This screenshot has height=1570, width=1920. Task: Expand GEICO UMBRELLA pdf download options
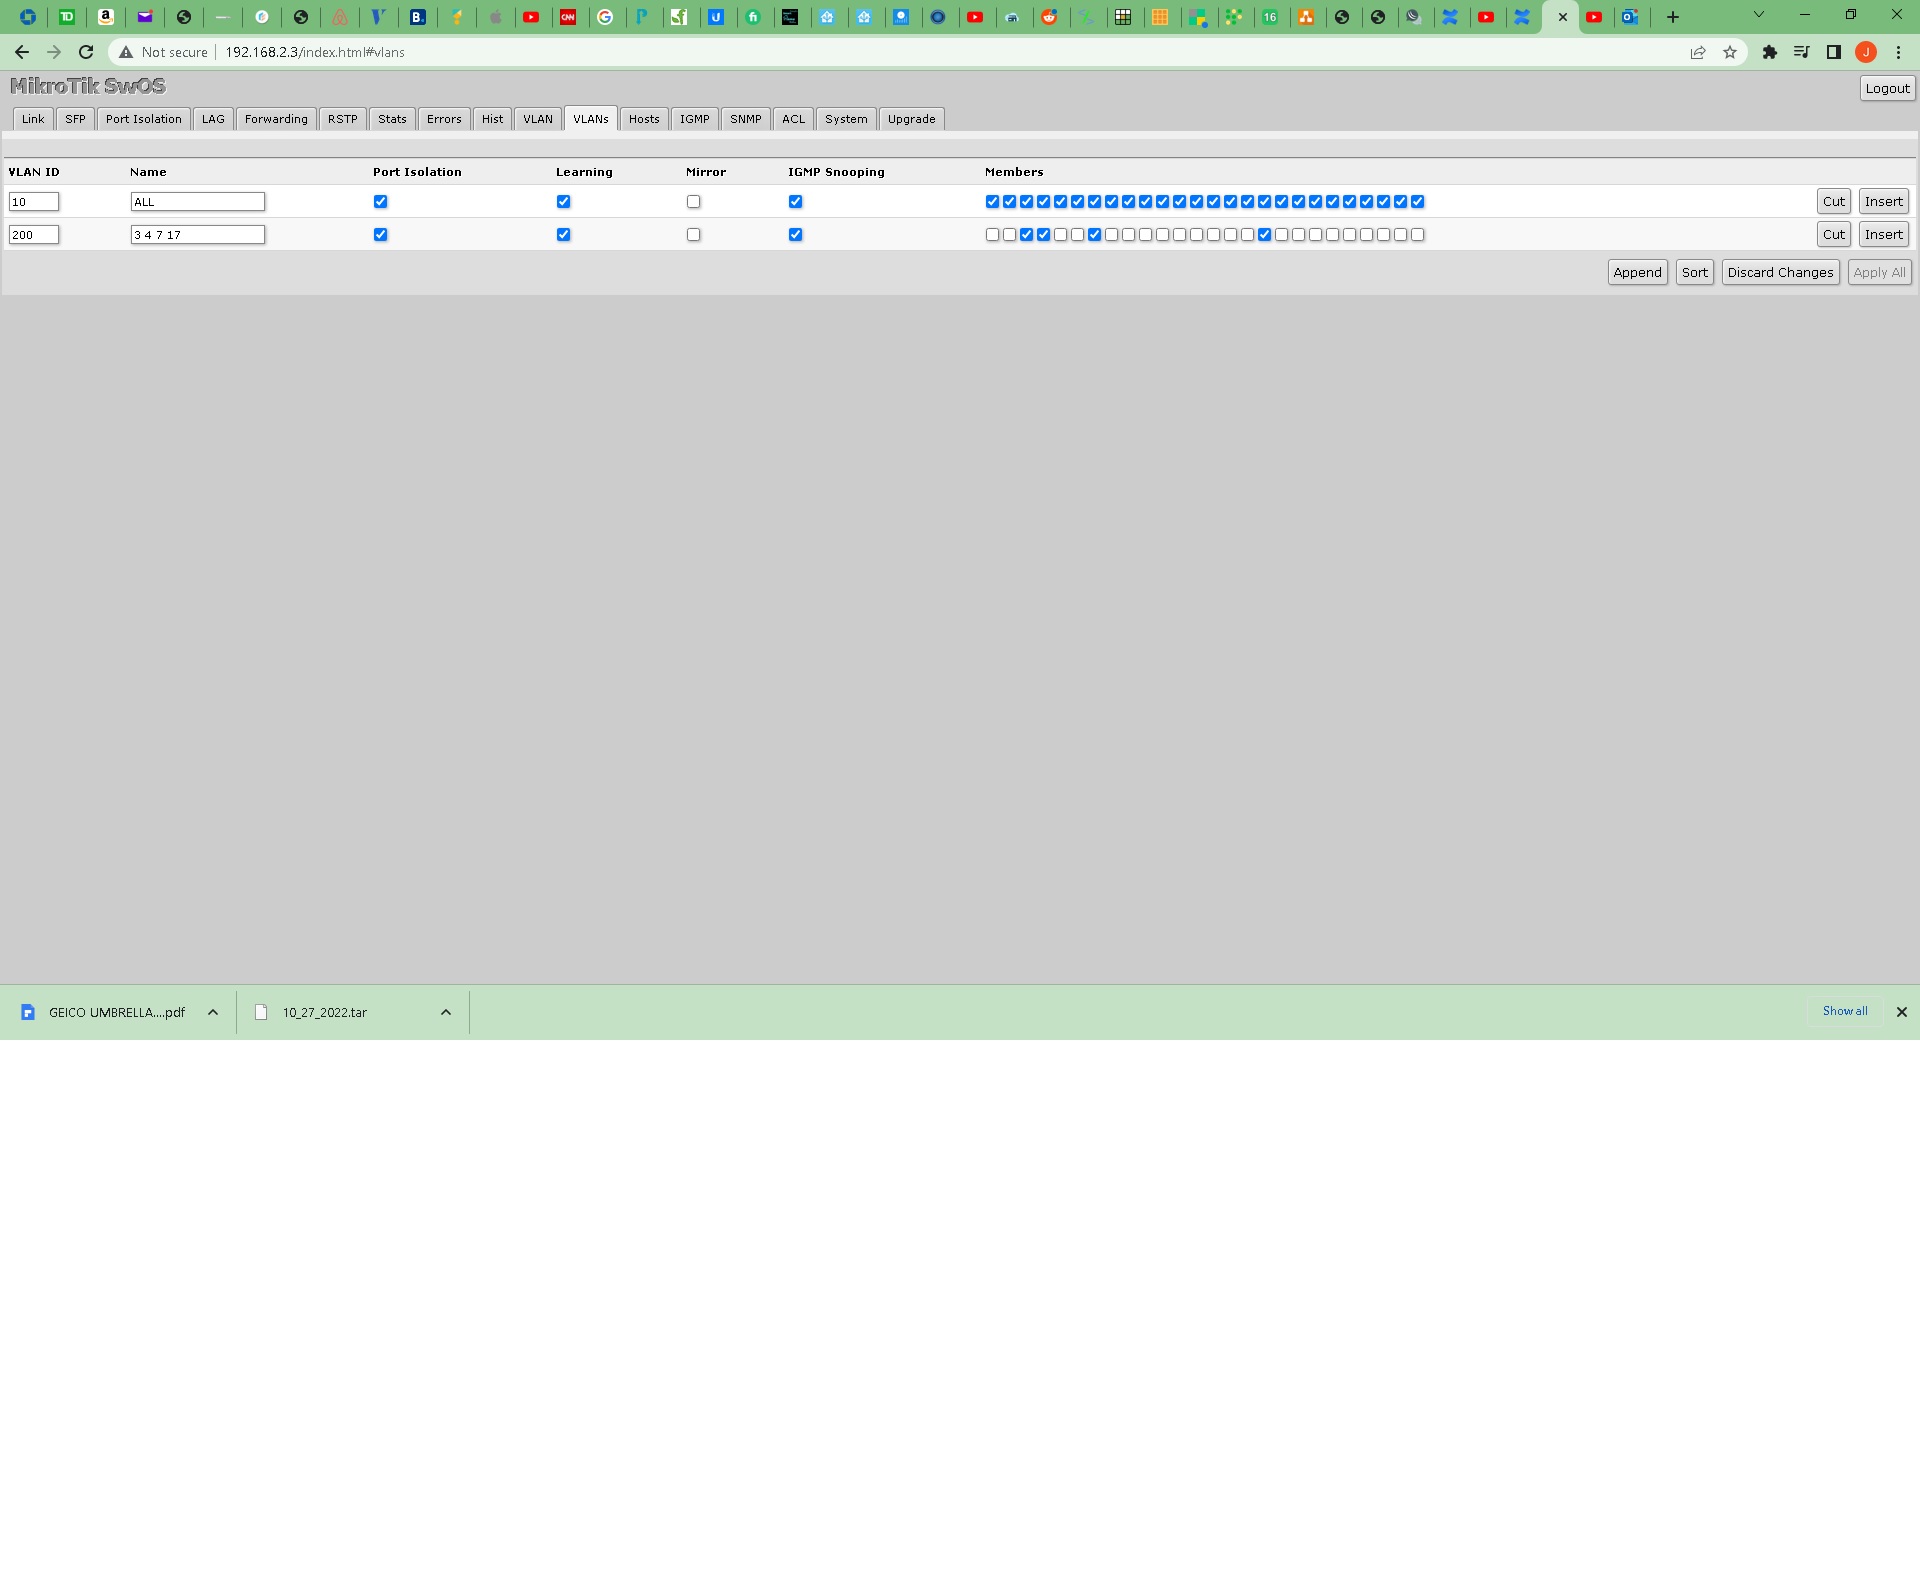click(x=213, y=1012)
